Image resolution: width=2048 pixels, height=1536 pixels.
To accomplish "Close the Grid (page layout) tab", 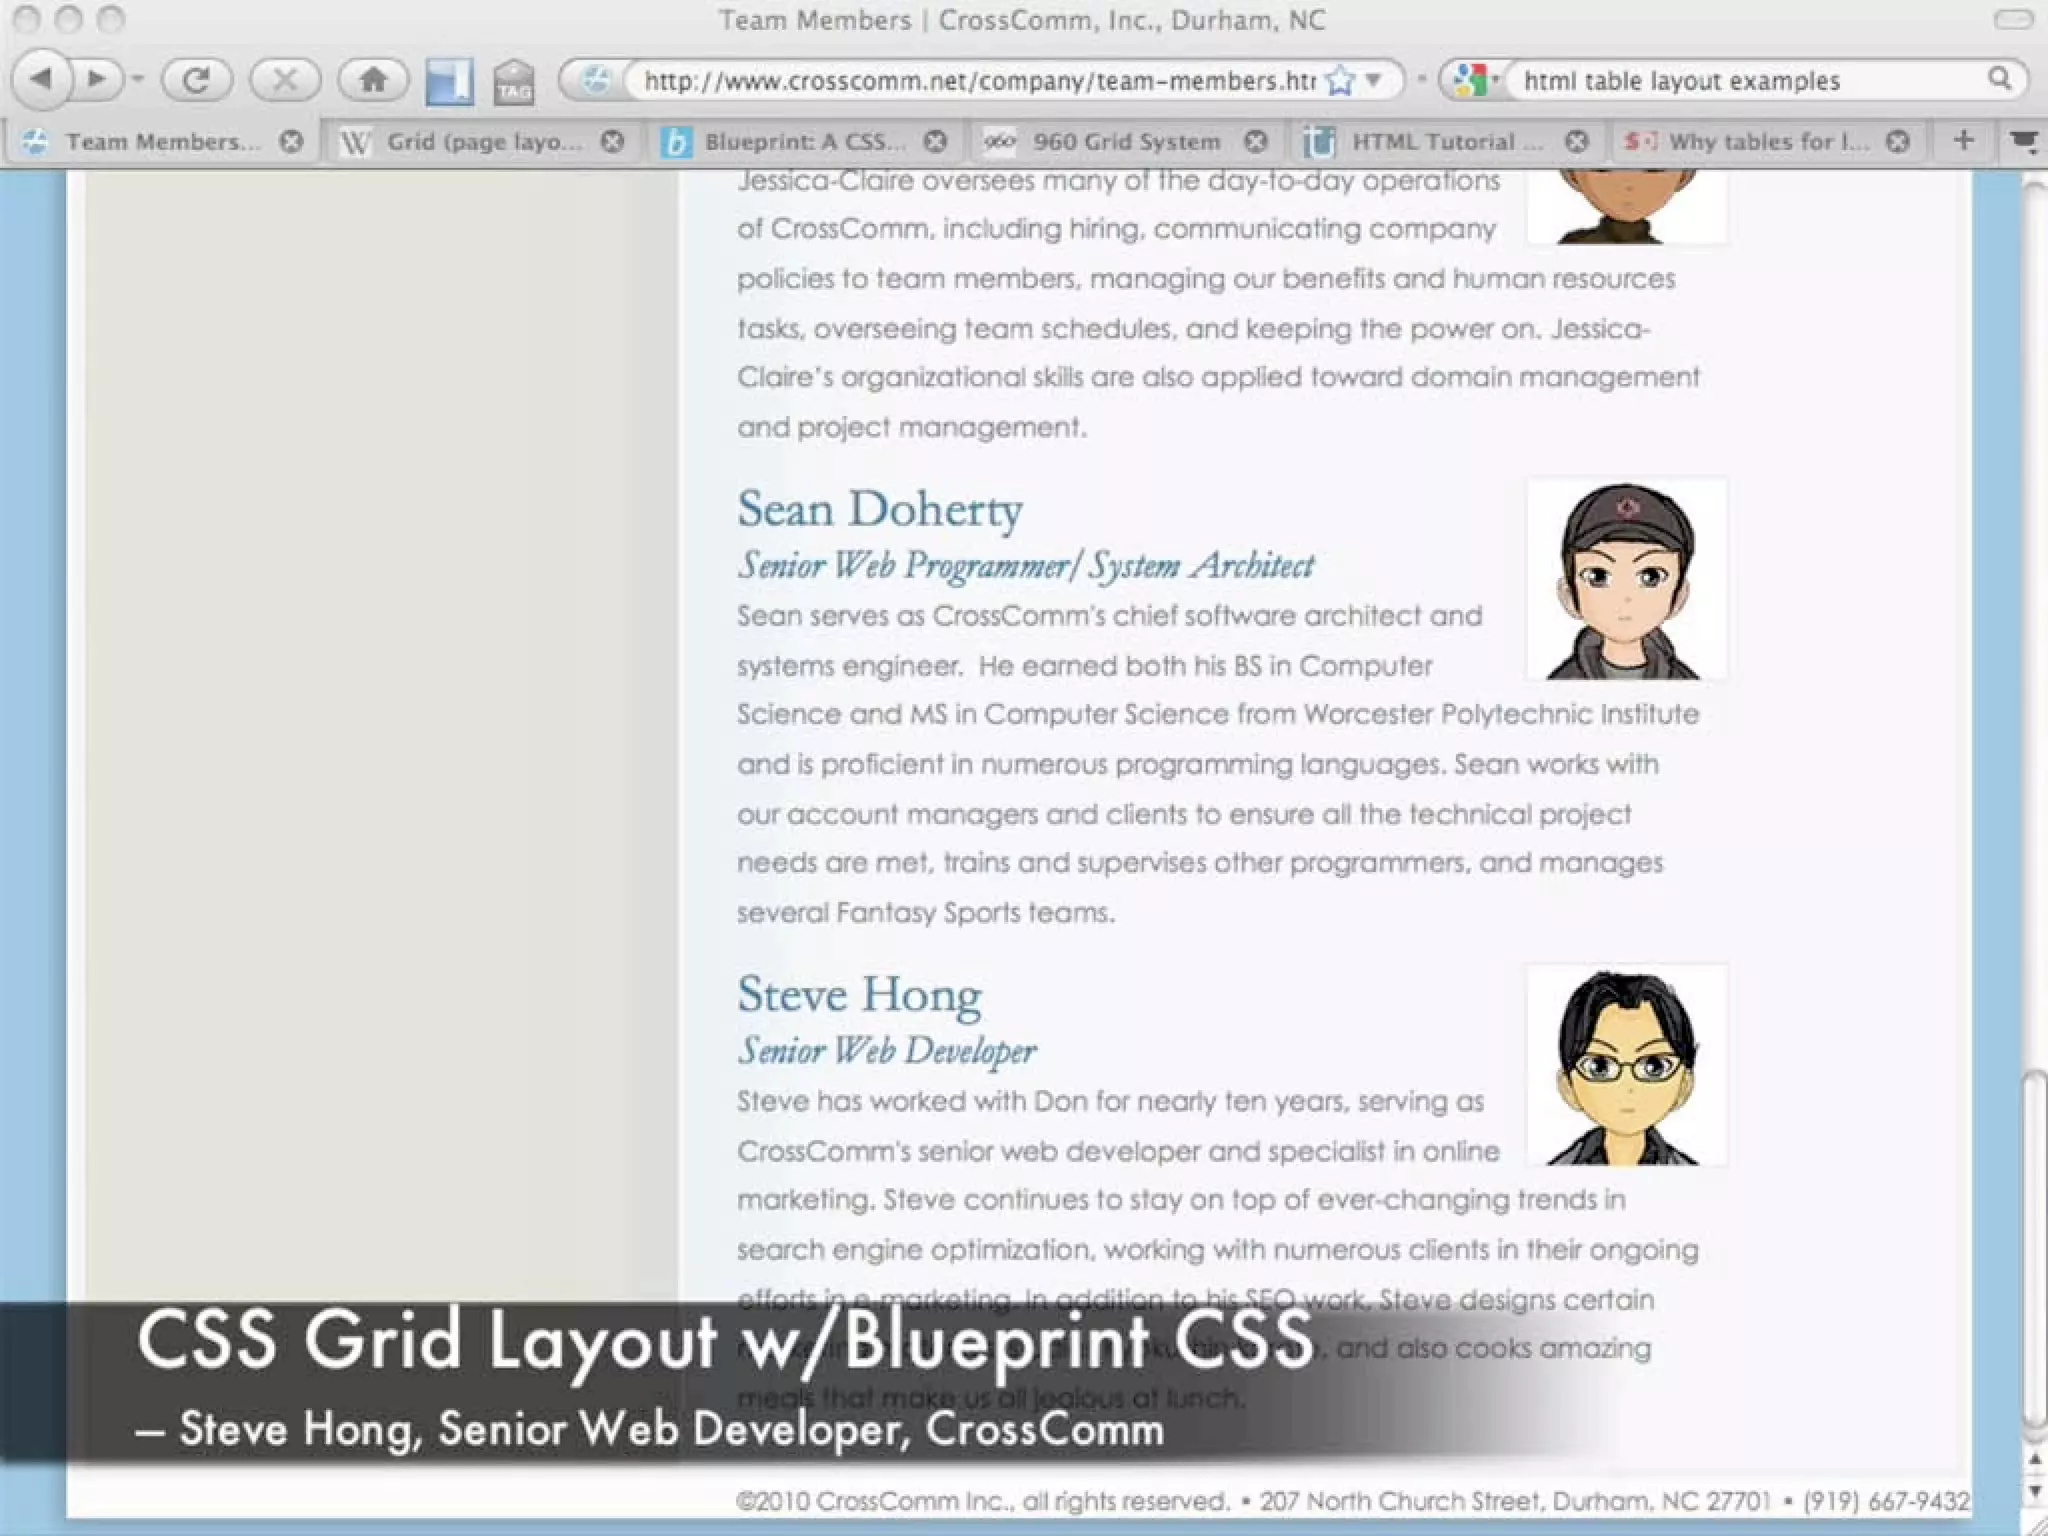I will pos(613,142).
